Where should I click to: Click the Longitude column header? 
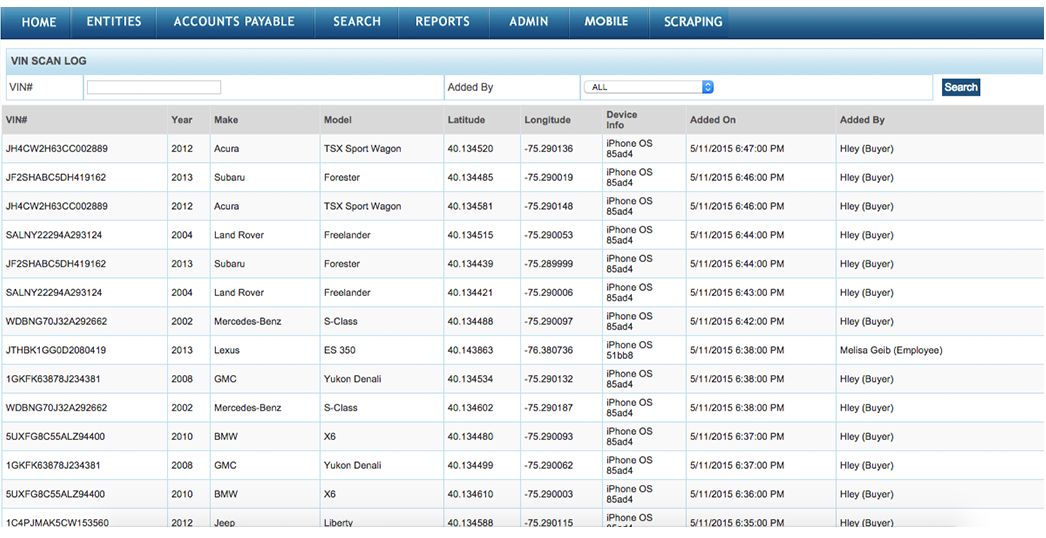[547, 120]
